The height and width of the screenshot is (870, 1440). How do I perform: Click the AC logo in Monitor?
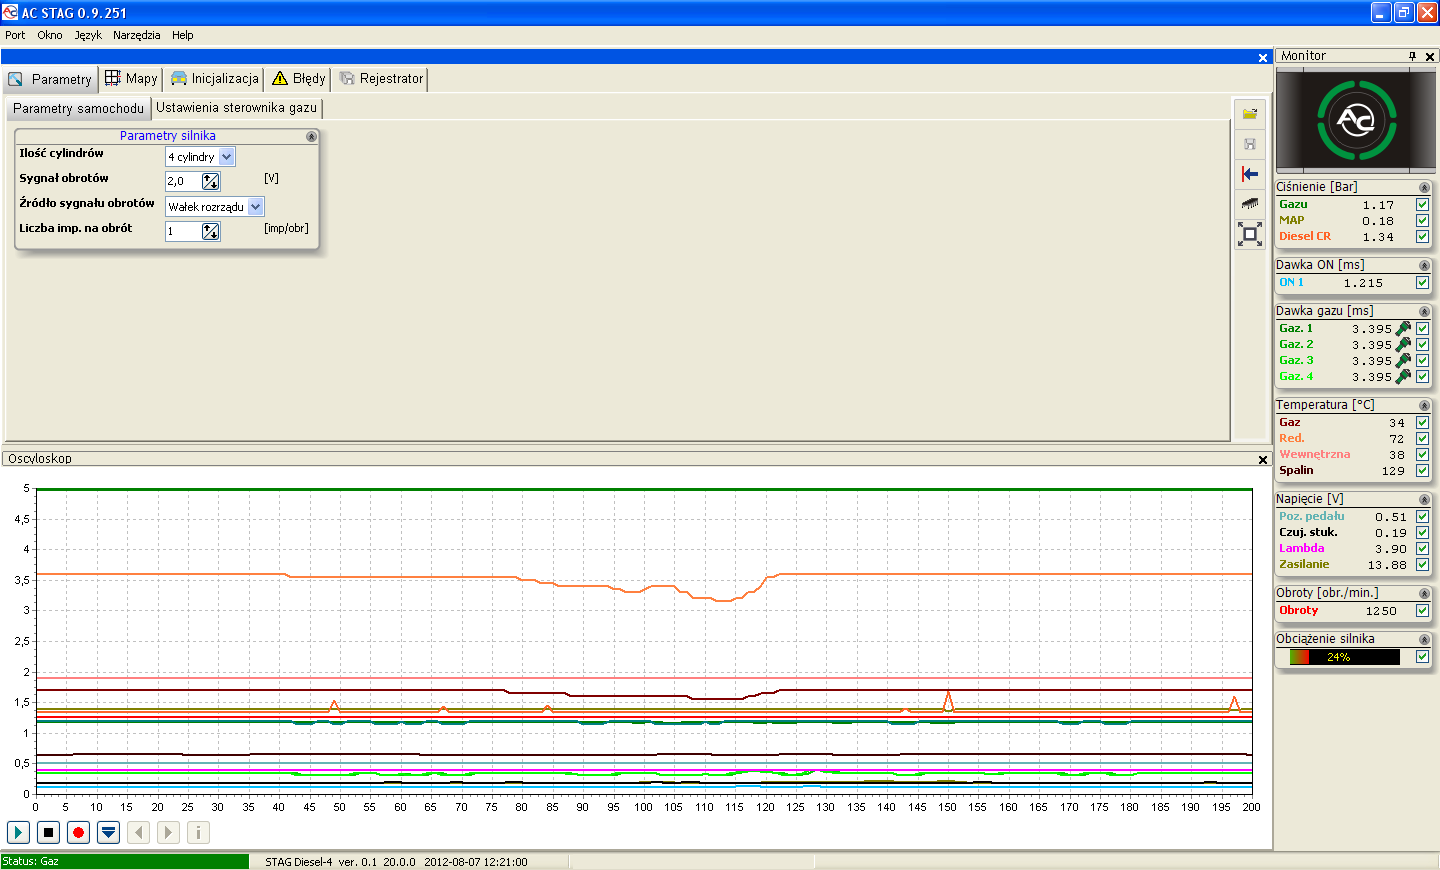pos(1356,120)
